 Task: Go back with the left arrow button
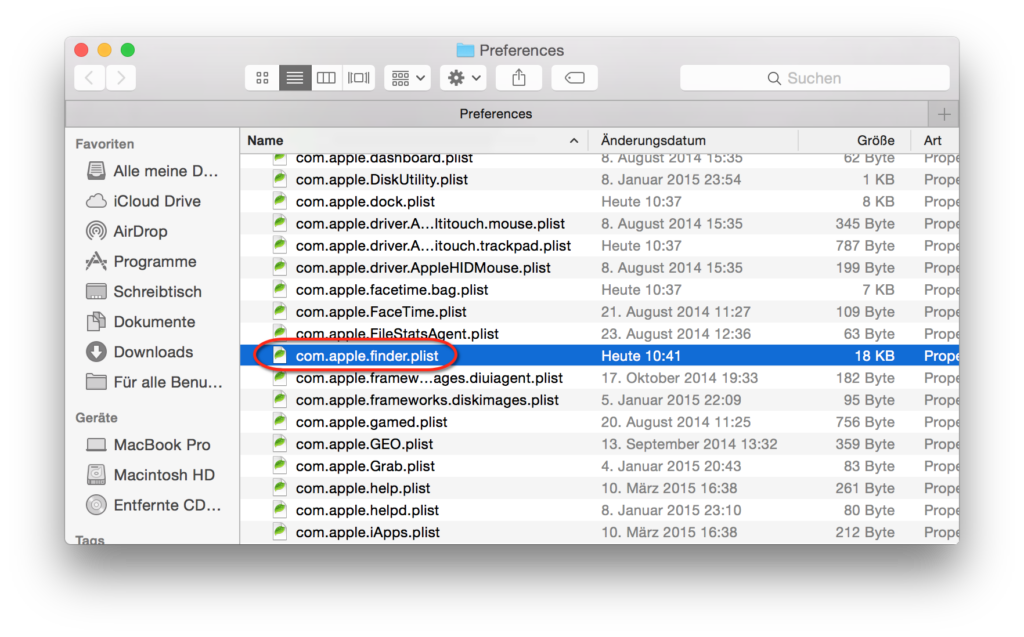pyautogui.click(x=89, y=78)
